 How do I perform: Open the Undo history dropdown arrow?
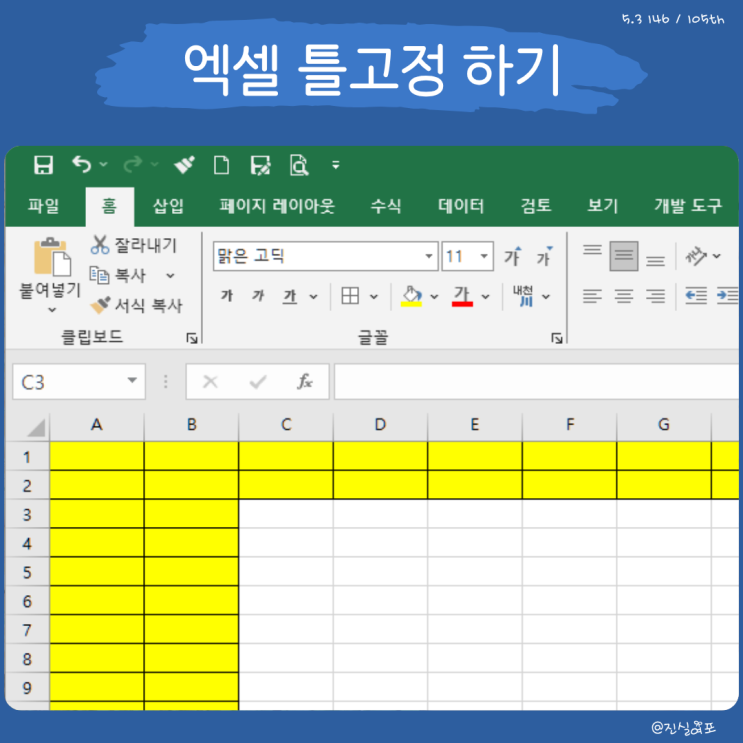point(103,164)
